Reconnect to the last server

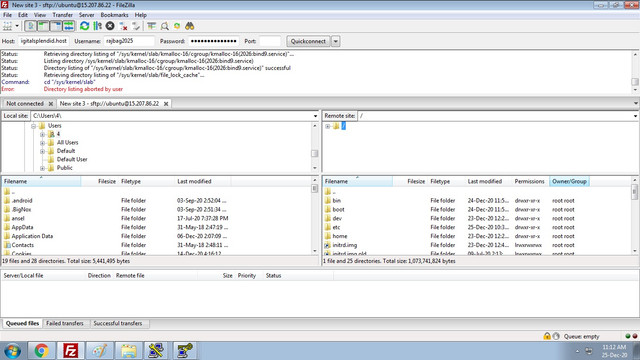pyautogui.click(x=136, y=26)
